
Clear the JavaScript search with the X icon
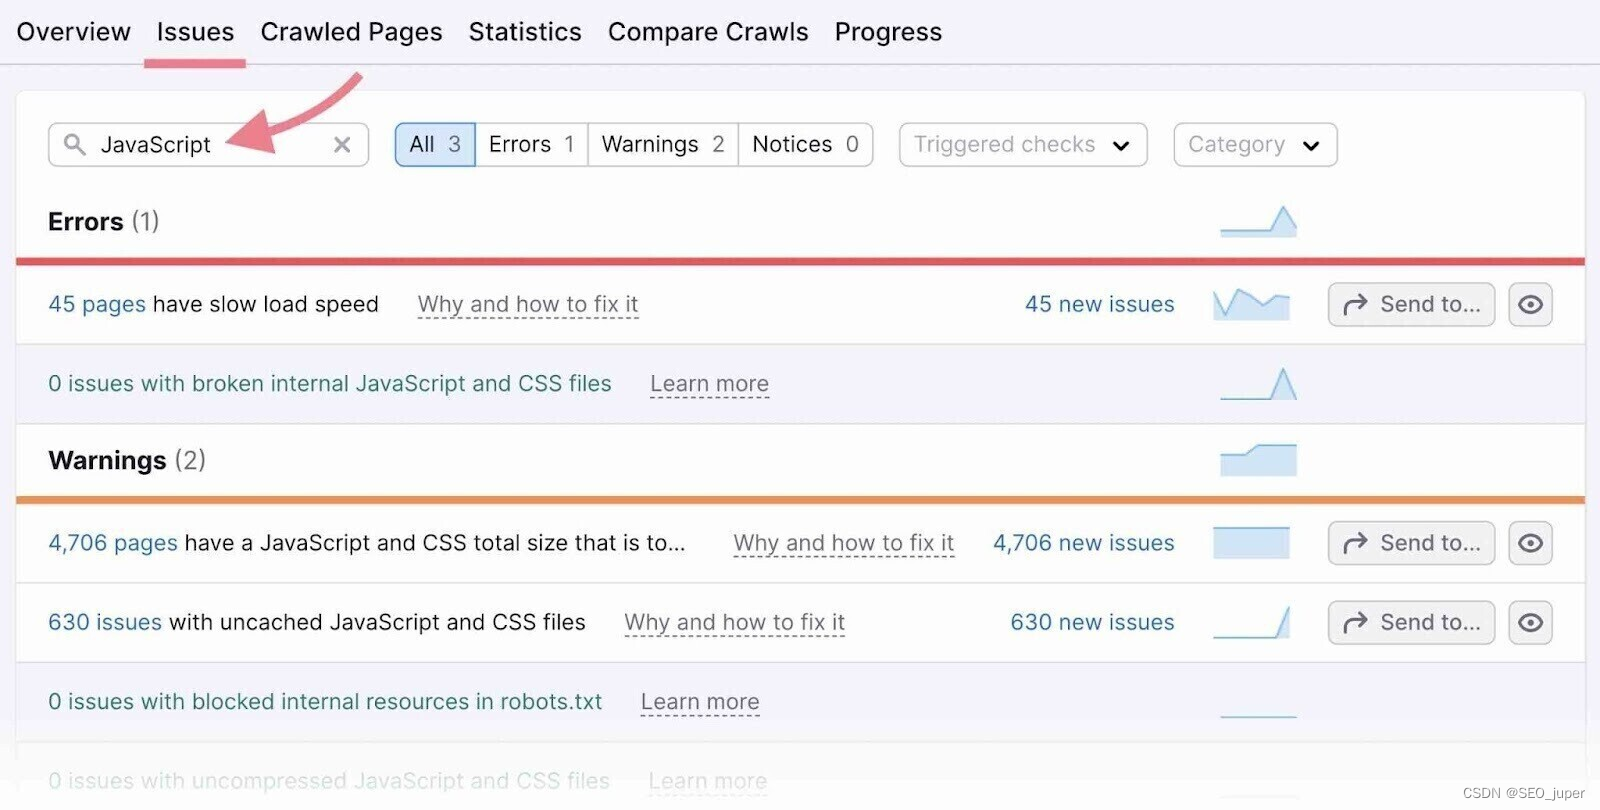[x=342, y=145]
